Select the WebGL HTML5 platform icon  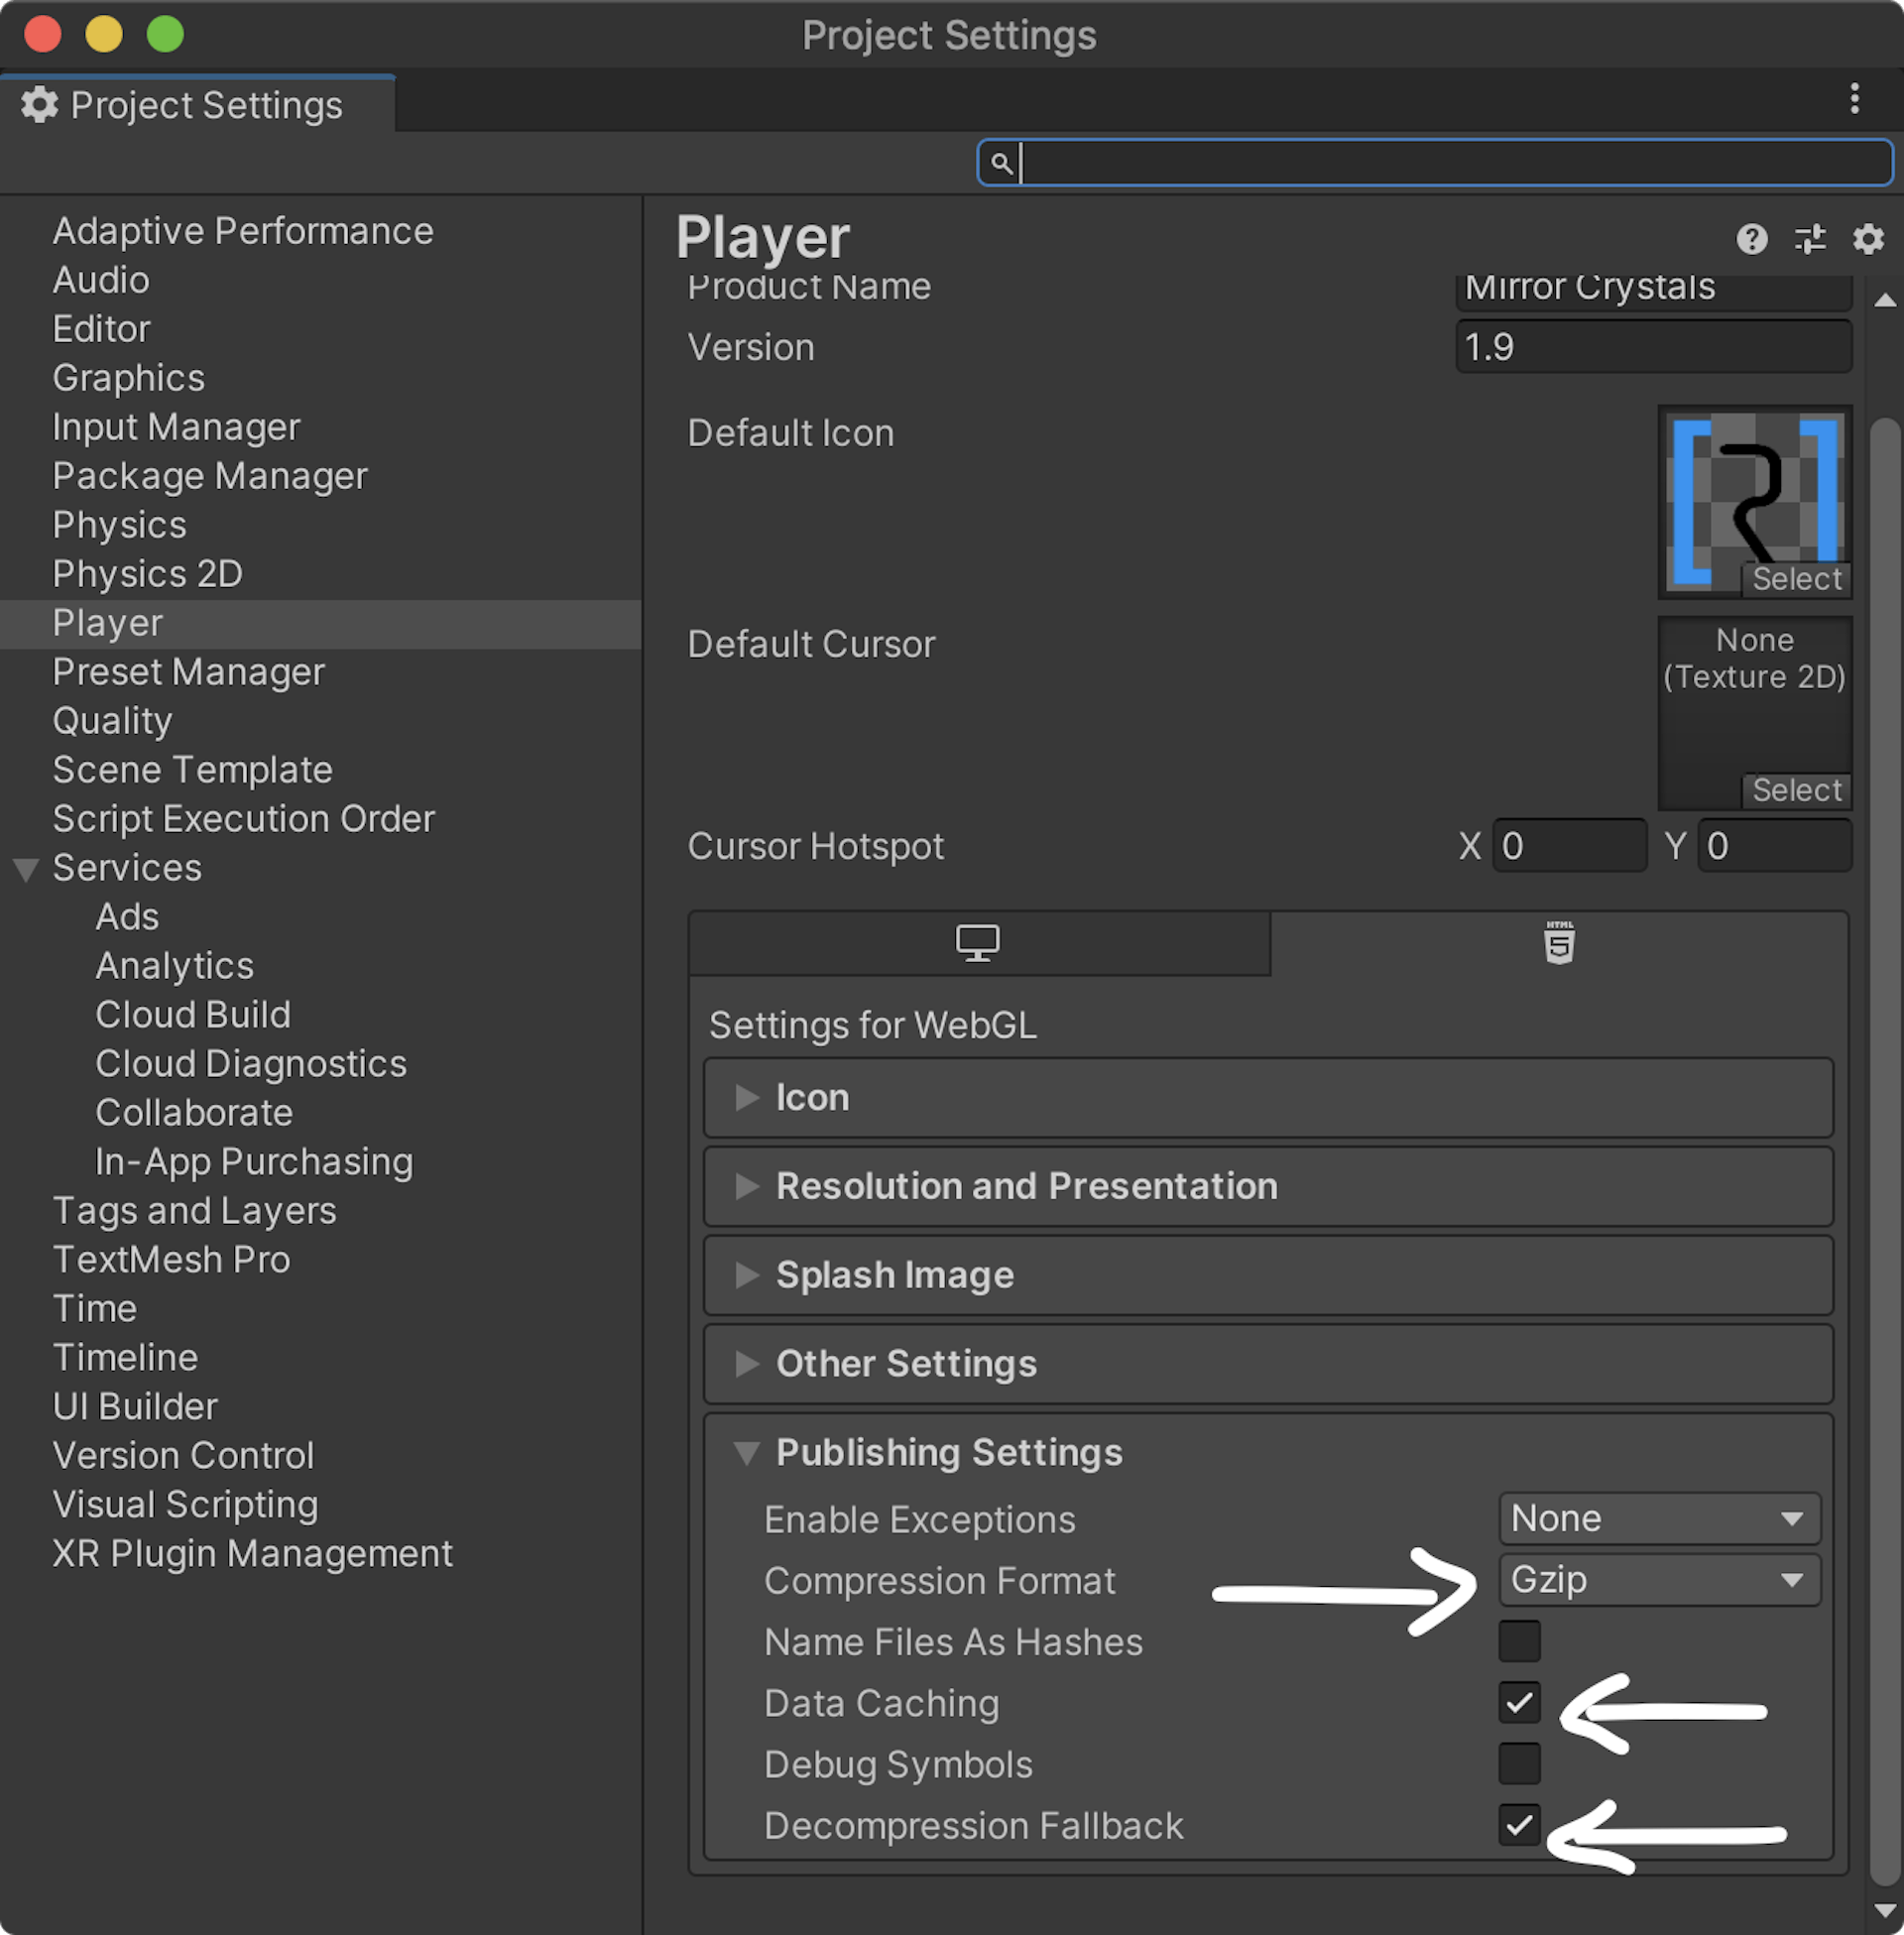(1557, 941)
